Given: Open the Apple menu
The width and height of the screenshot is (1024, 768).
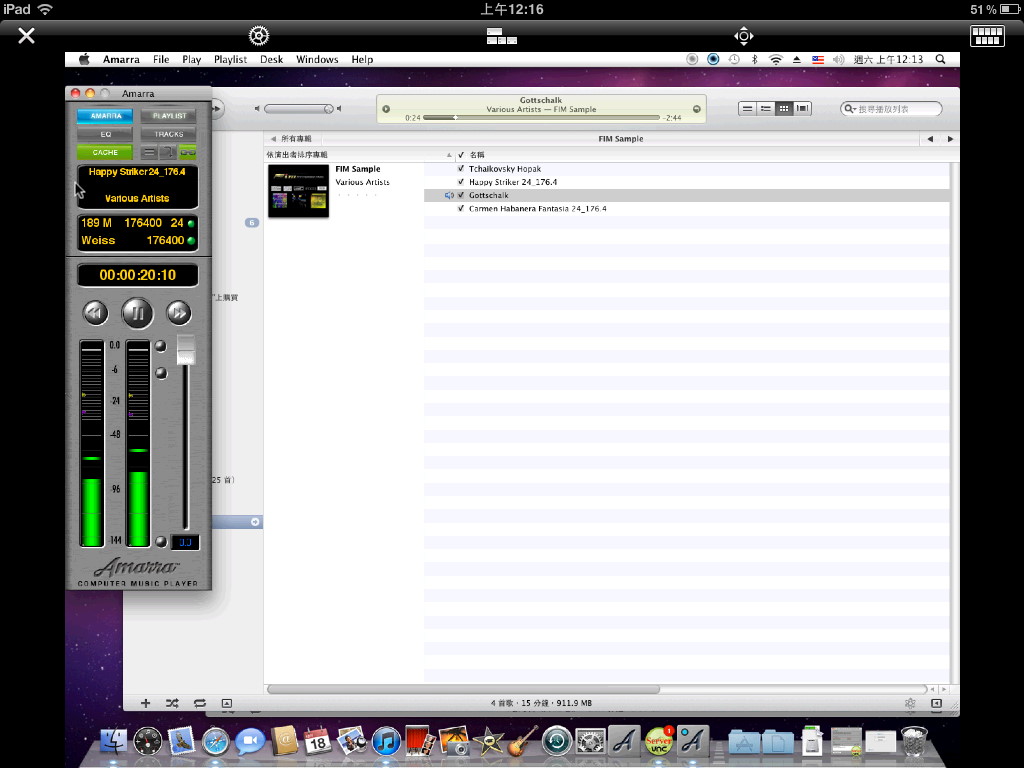Looking at the screenshot, I should point(84,59).
